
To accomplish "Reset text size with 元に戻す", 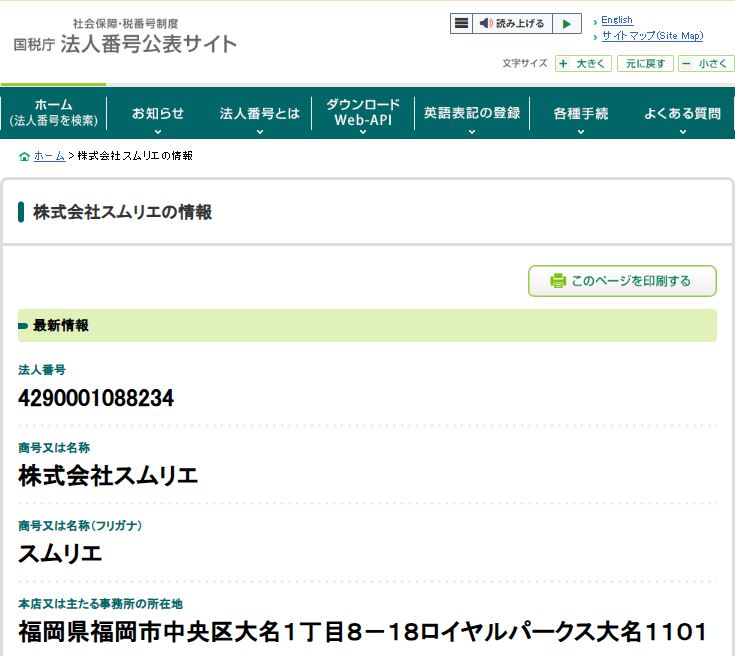I will (645, 63).
